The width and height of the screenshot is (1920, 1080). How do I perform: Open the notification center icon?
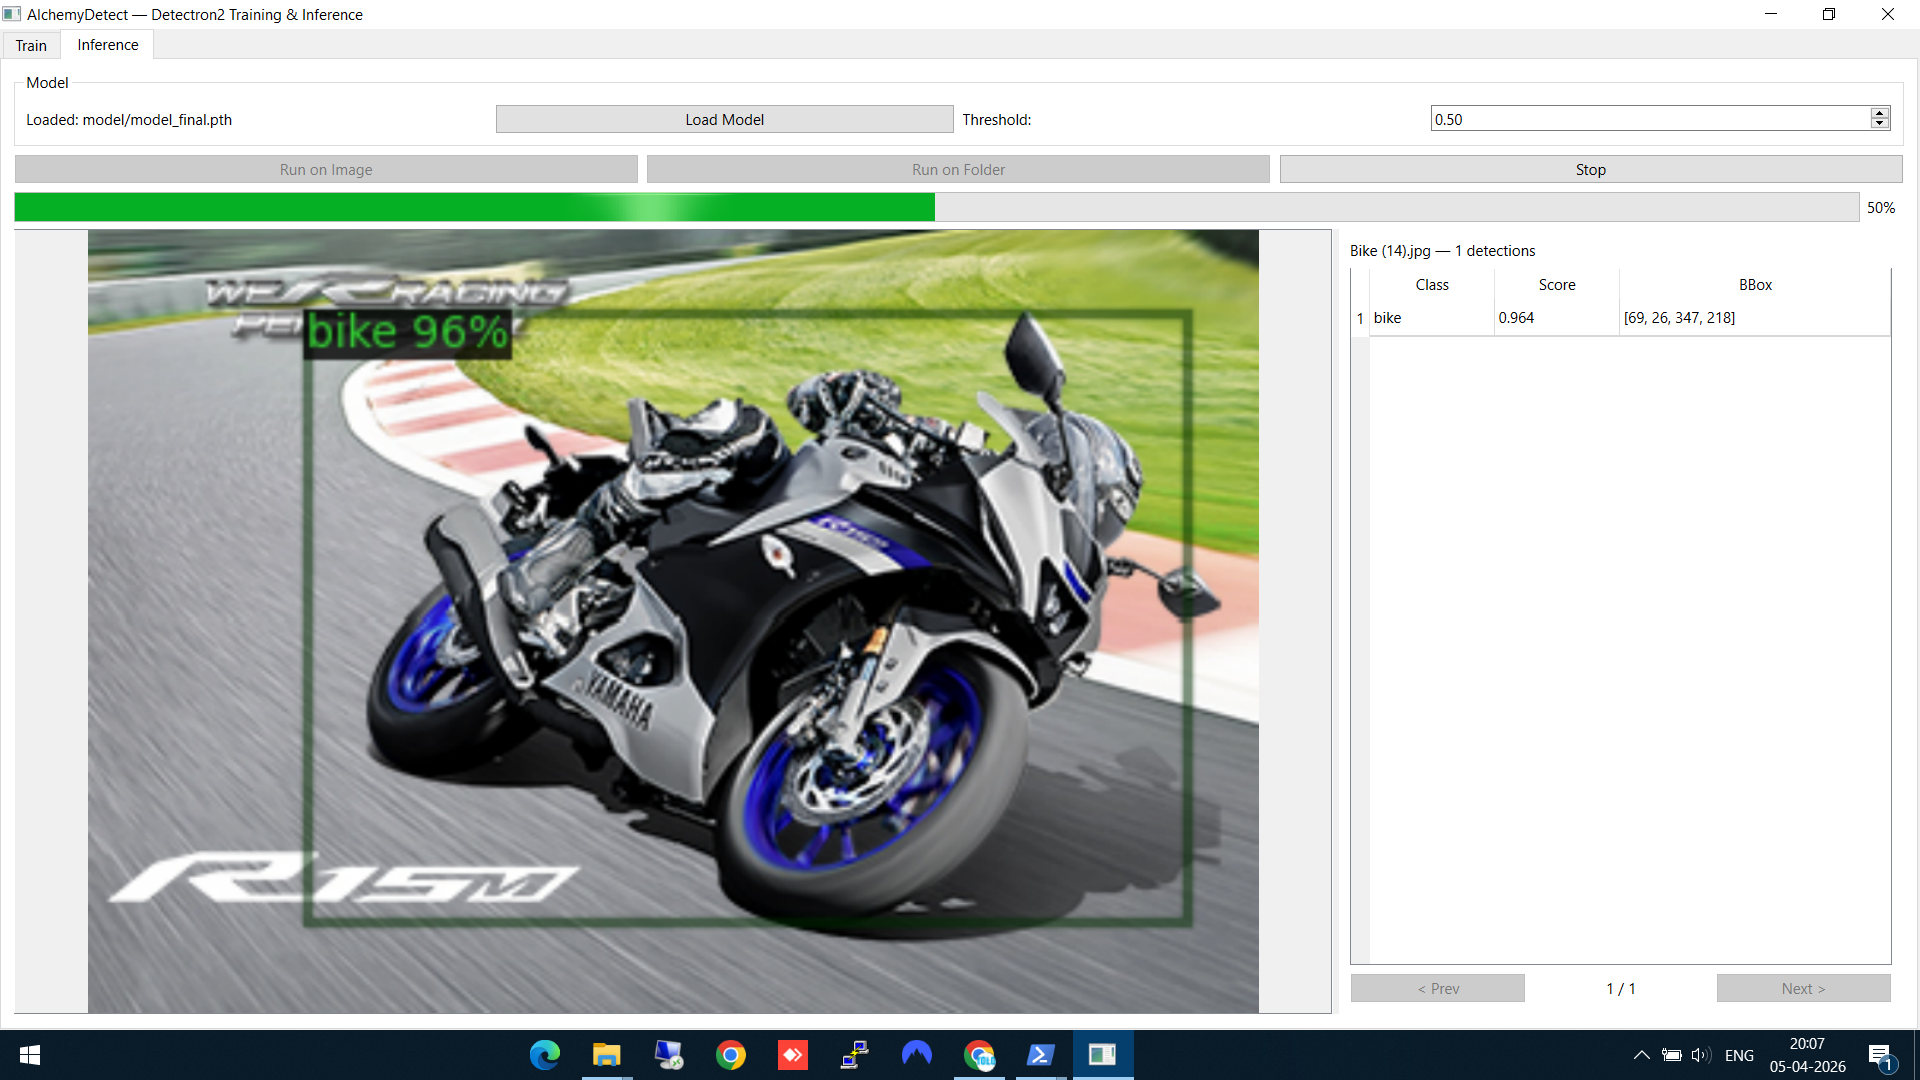1880,1056
